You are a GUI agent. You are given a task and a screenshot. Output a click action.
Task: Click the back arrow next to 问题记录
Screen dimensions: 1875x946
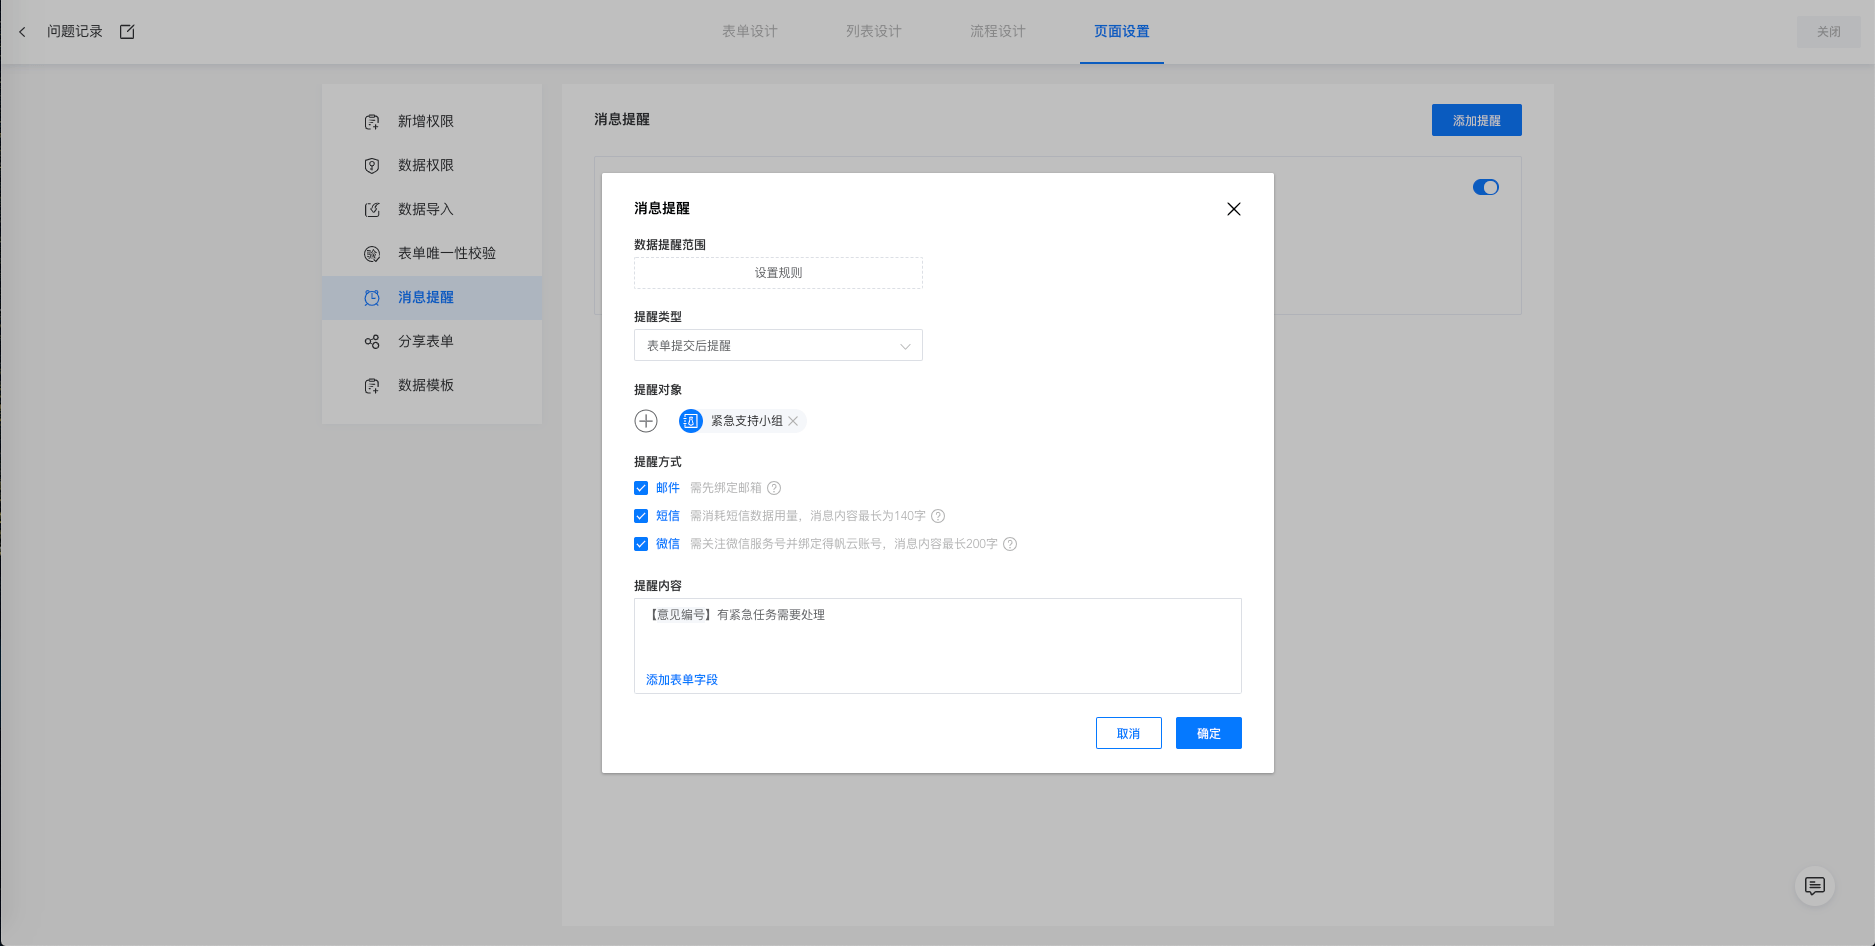coord(22,32)
